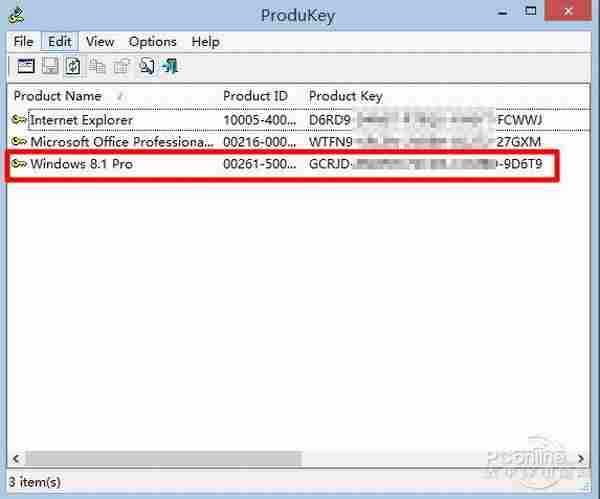Click product key starting with D6RD9

click(426, 120)
